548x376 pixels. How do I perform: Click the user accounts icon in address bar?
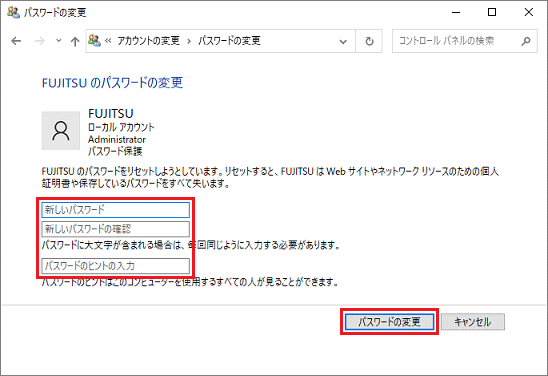click(94, 41)
